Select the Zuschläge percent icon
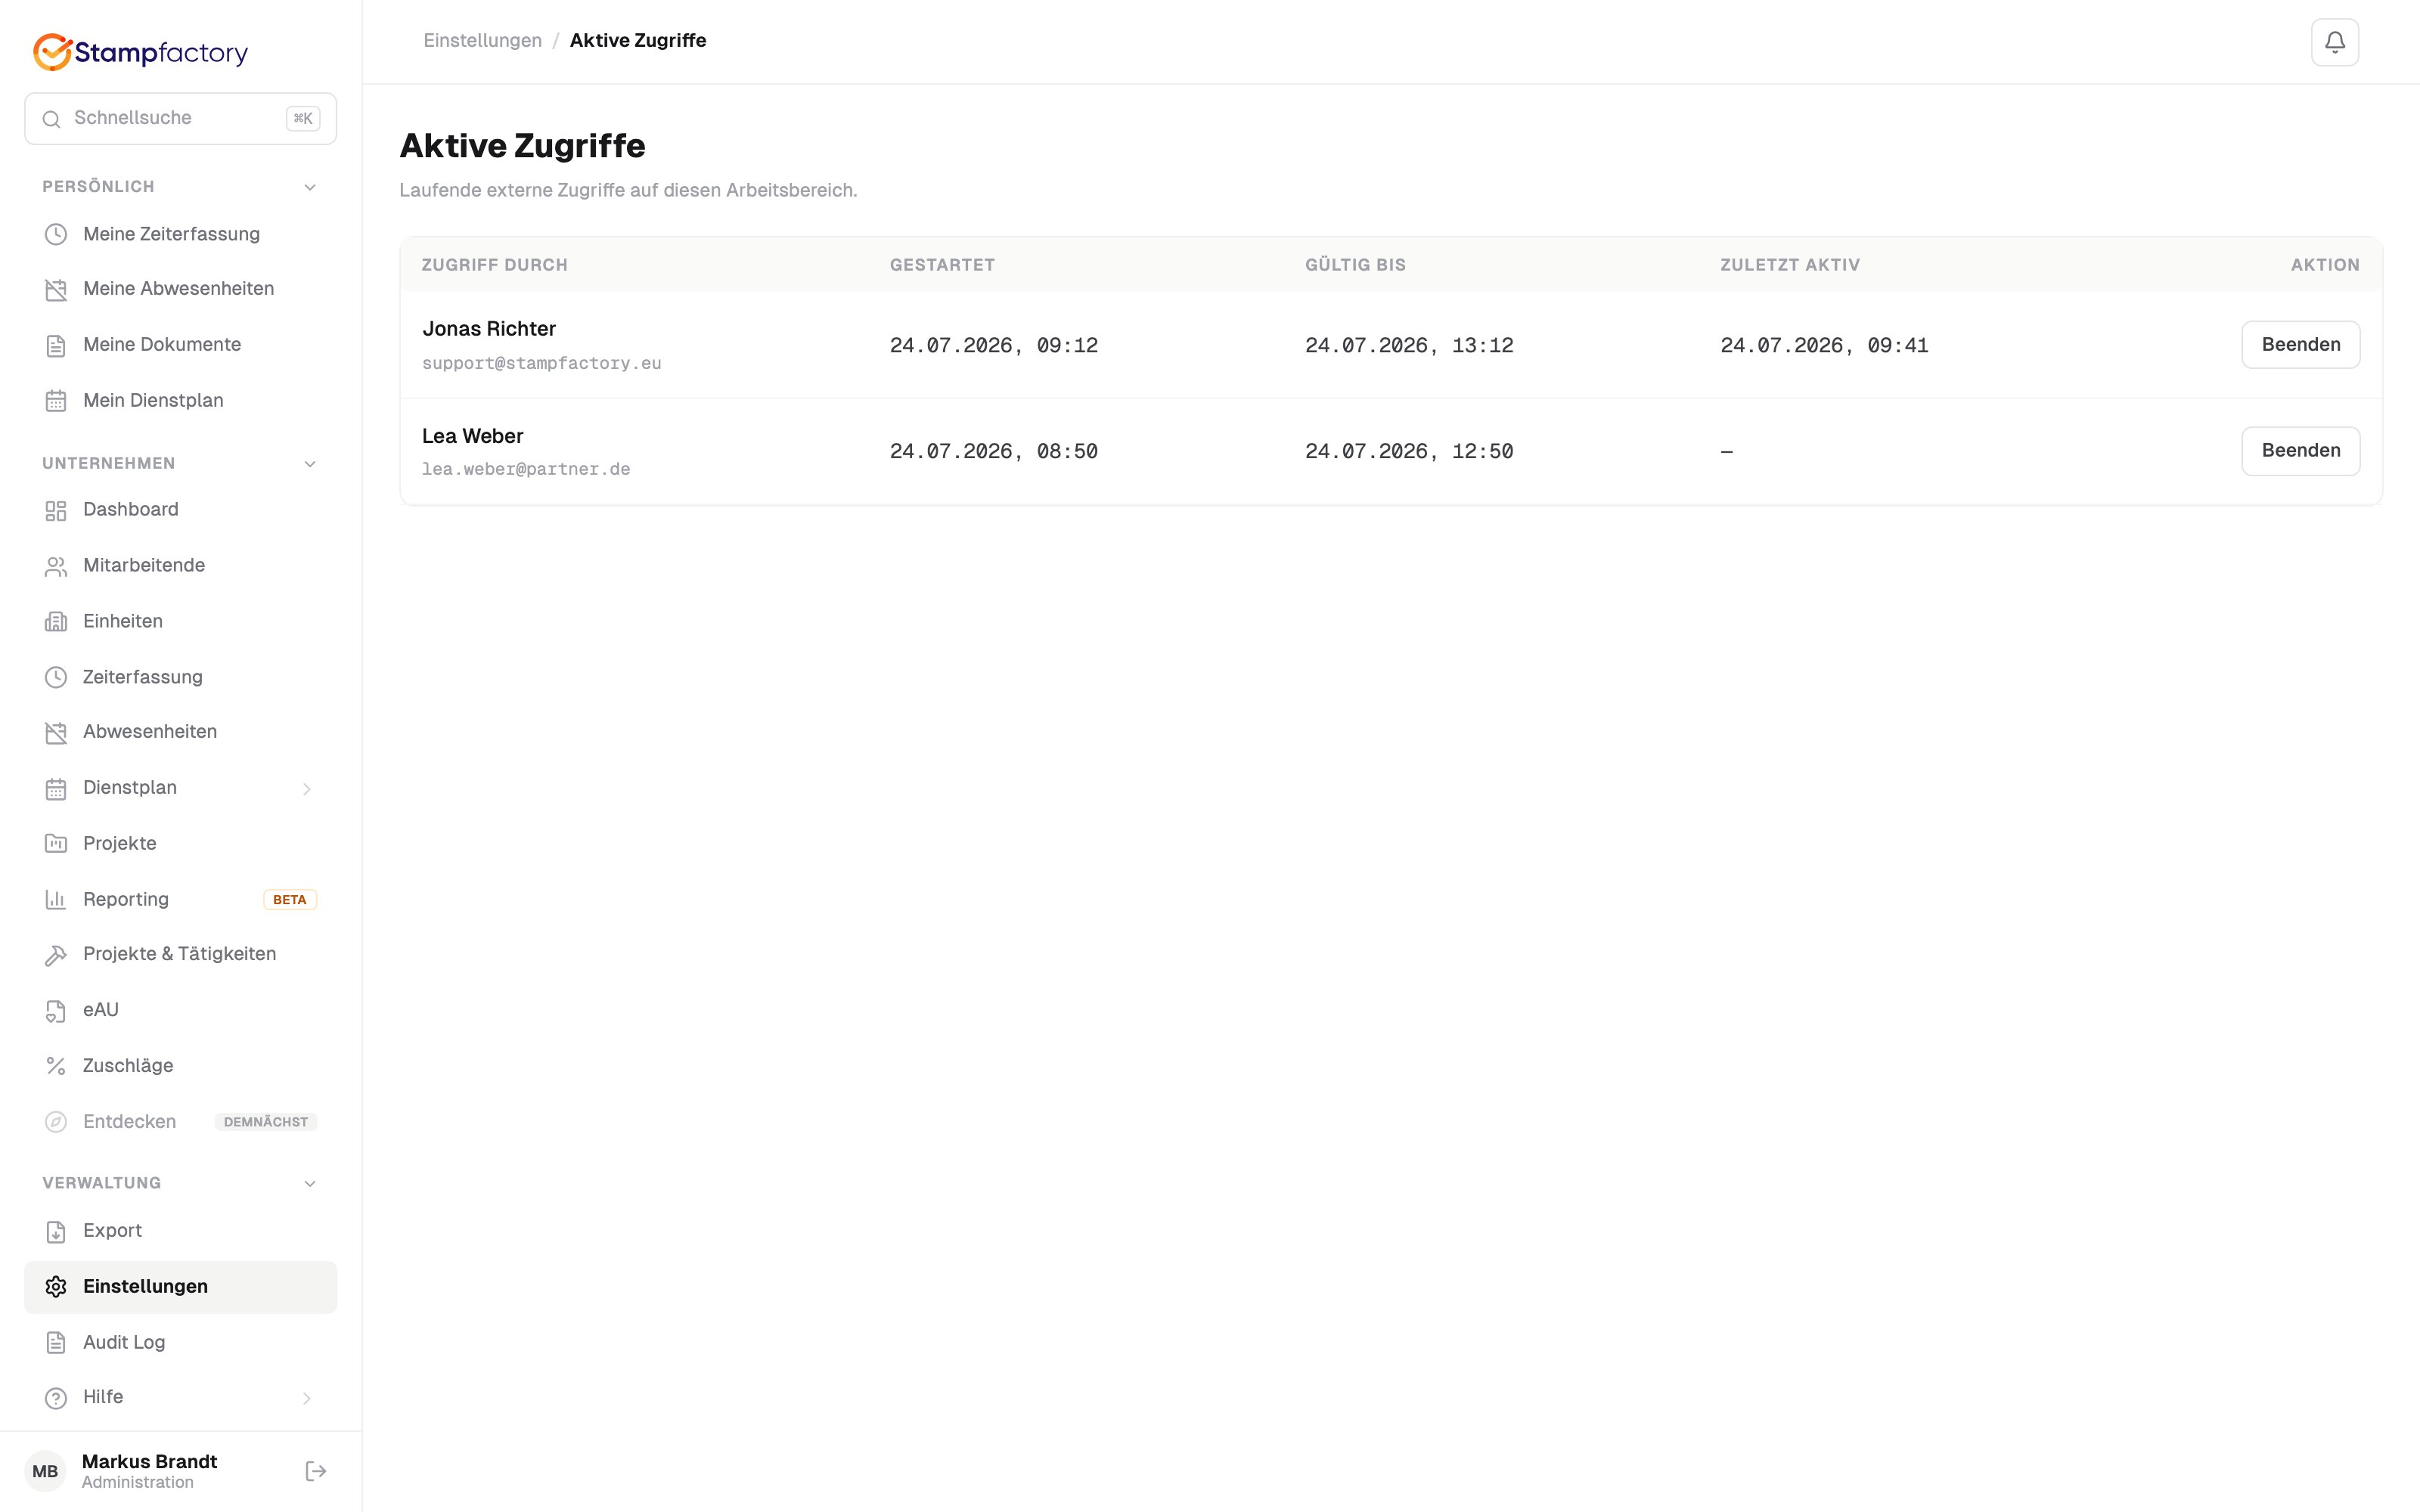The image size is (2420, 1512). 56,1066
